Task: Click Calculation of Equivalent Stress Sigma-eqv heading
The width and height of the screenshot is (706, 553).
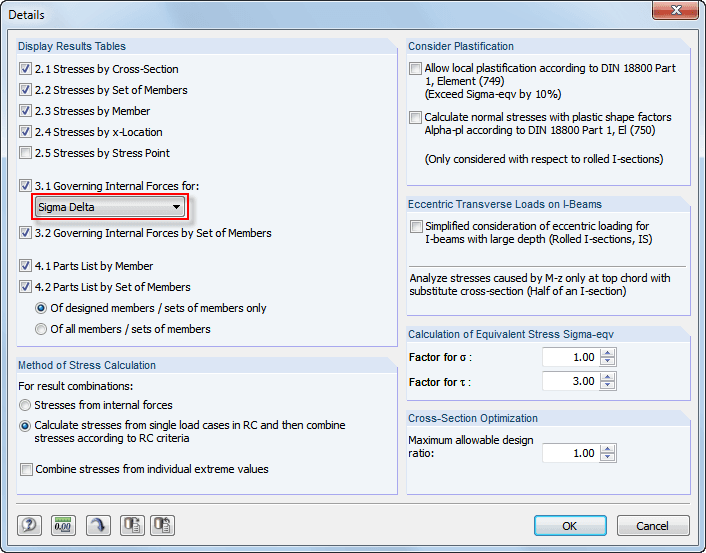Action: point(511,335)
